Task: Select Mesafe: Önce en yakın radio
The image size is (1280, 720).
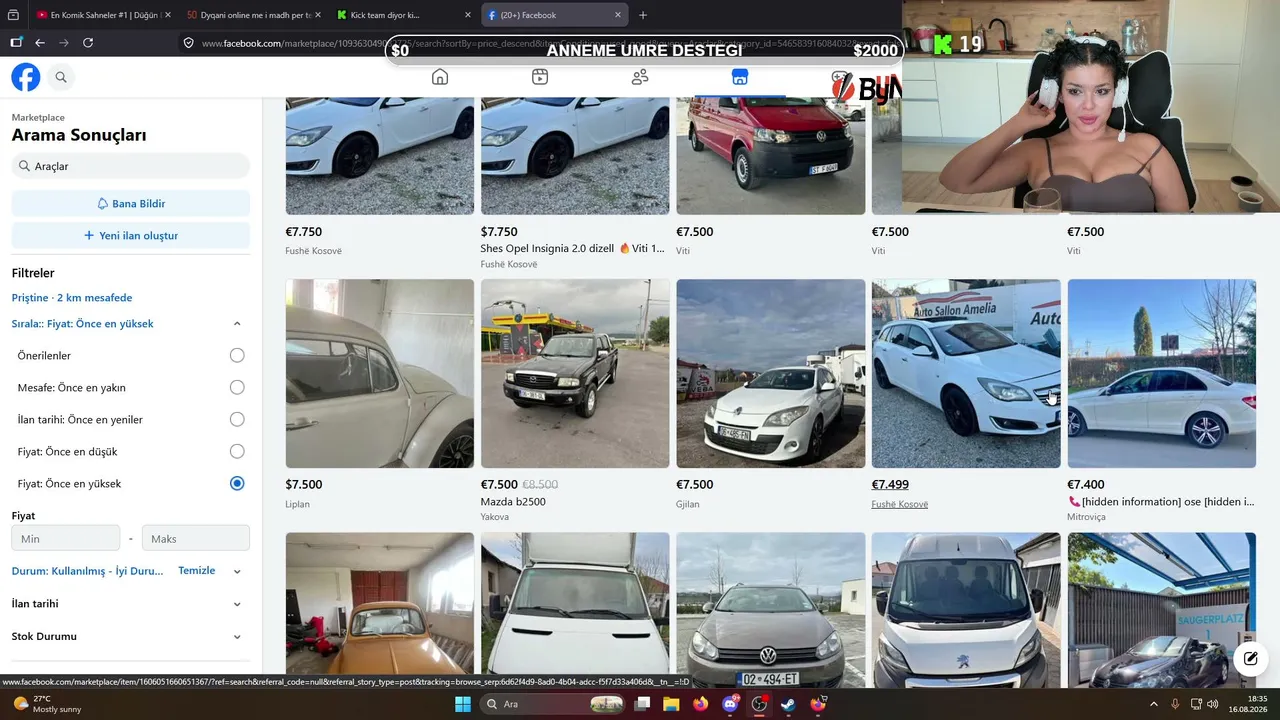Action: pos(237,387)
